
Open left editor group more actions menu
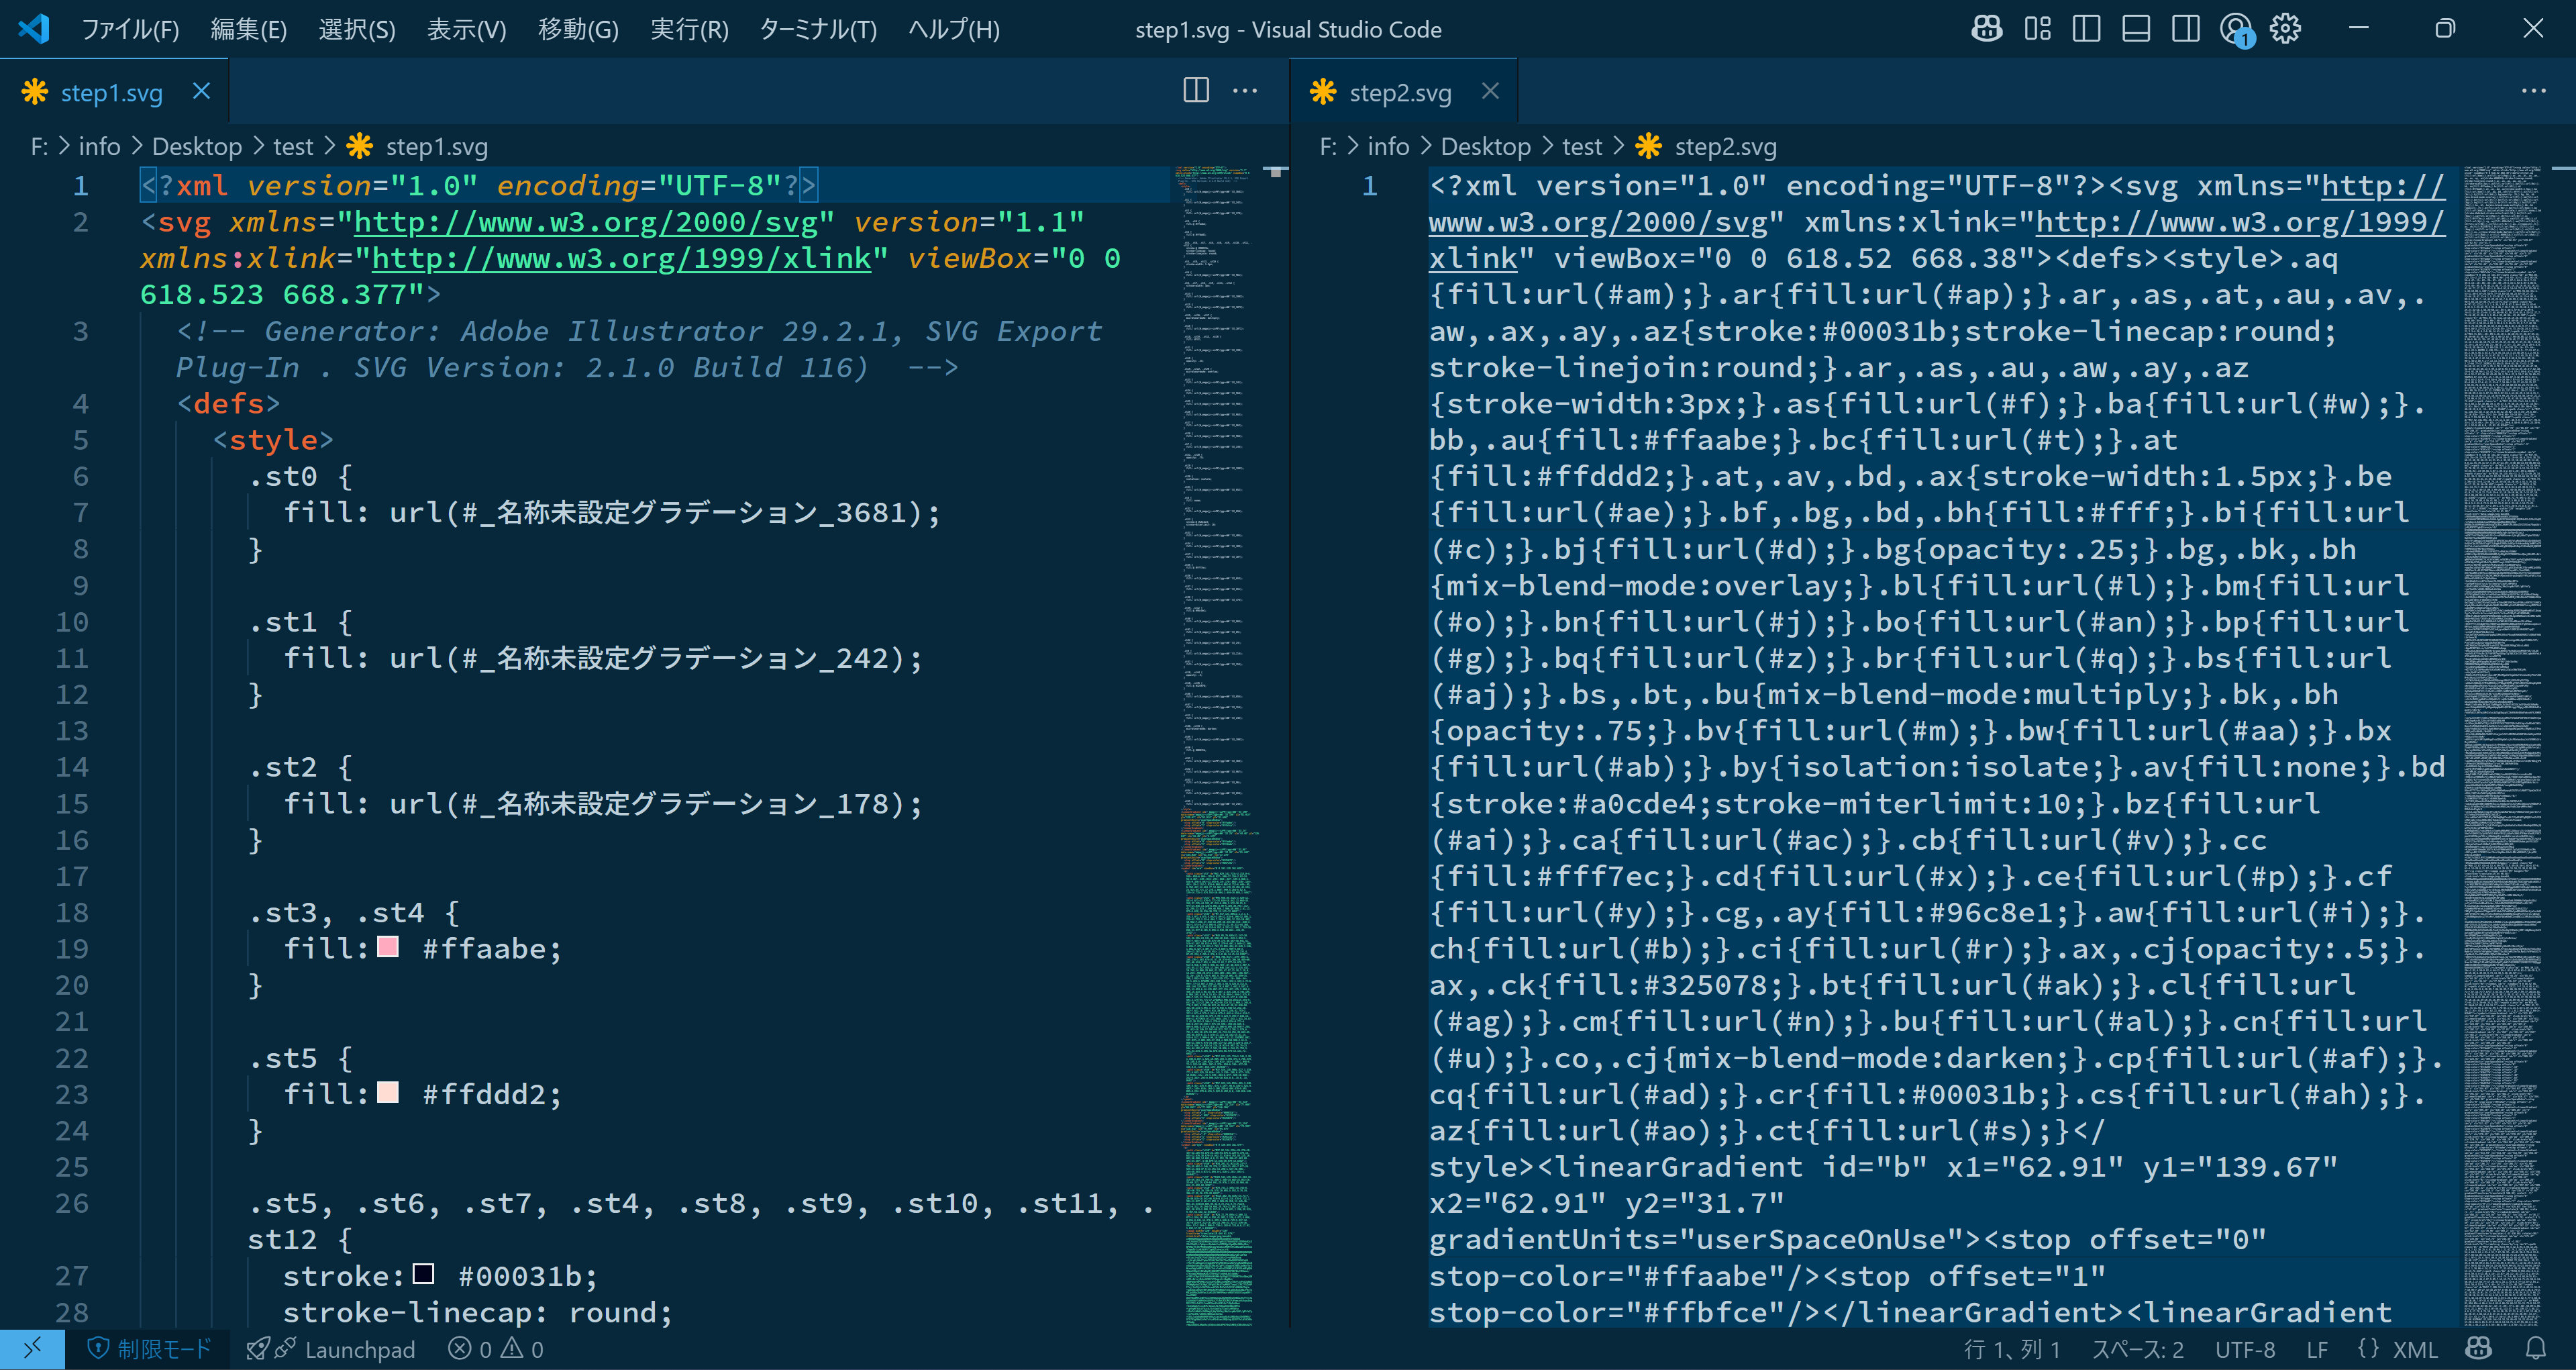click(x=1245, y=91)
